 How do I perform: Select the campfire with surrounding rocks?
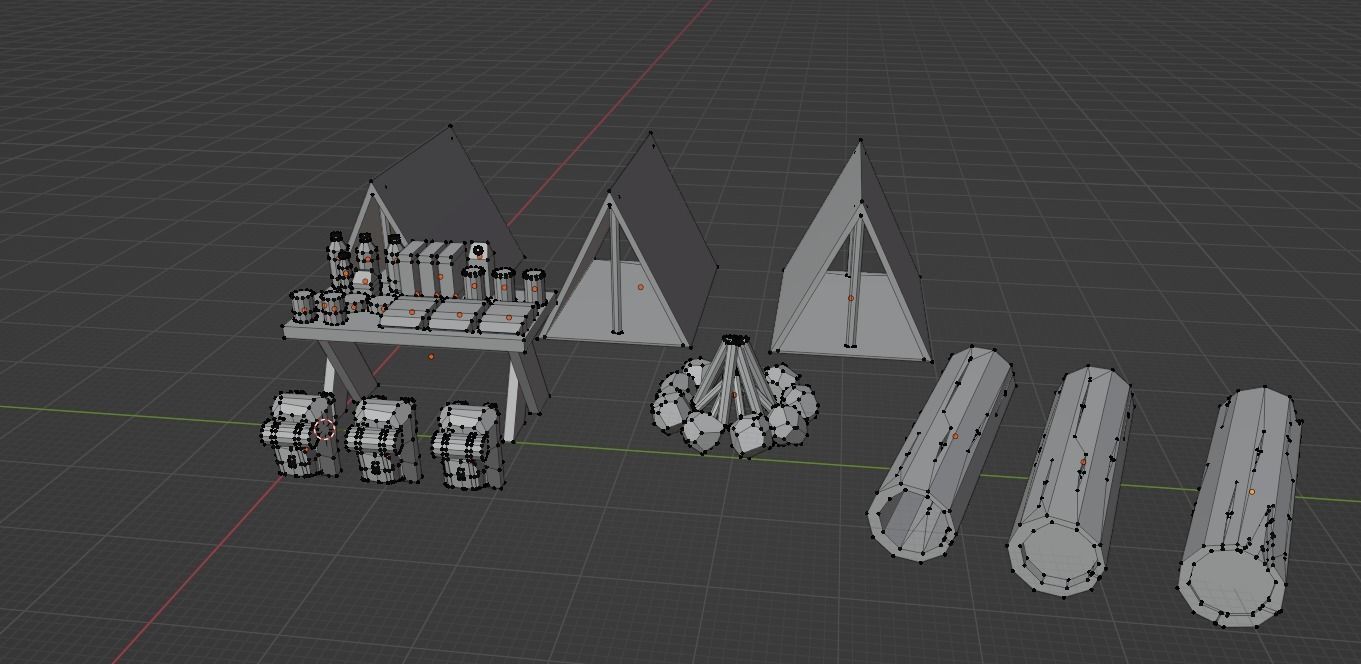pyautogui.click(x=735, y=397)
